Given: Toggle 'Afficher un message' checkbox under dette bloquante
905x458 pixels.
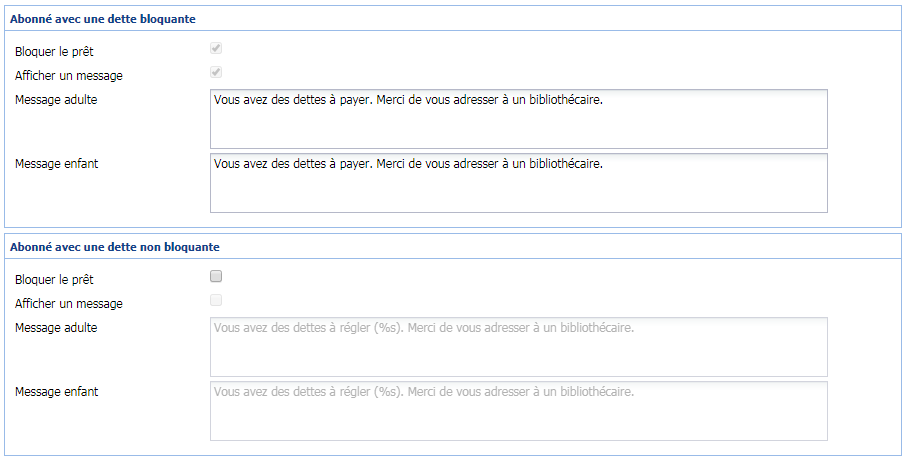Looking at the screenshot, I should click(x=216, y=73).
